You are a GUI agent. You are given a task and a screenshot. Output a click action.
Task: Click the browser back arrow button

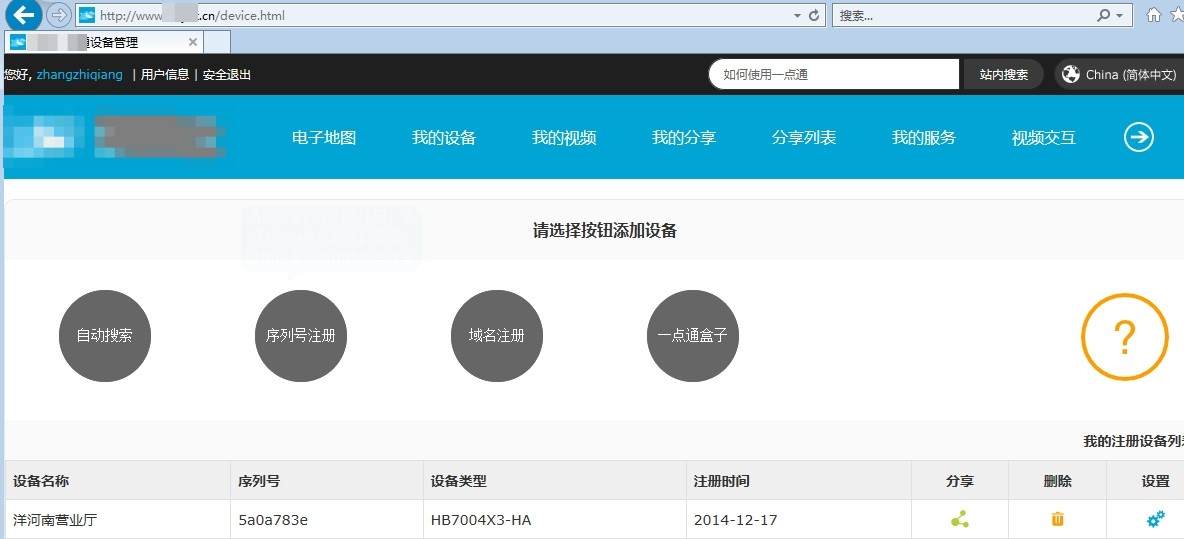24,15
